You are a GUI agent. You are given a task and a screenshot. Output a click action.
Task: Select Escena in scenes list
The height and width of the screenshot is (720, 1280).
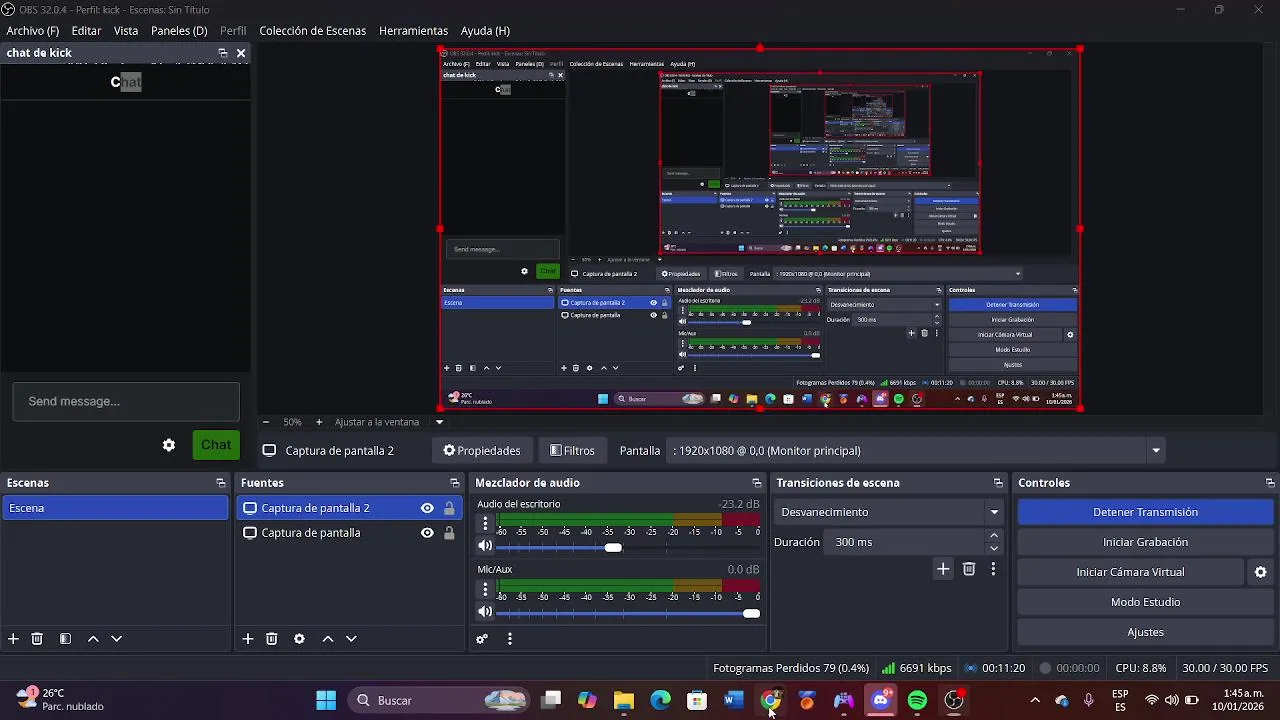(115, 508)
